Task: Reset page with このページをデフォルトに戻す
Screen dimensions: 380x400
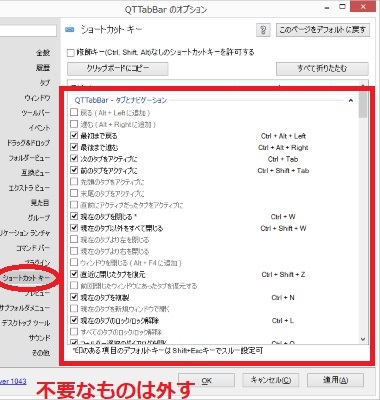Action: pyautogui.click(x=323, y=30)
